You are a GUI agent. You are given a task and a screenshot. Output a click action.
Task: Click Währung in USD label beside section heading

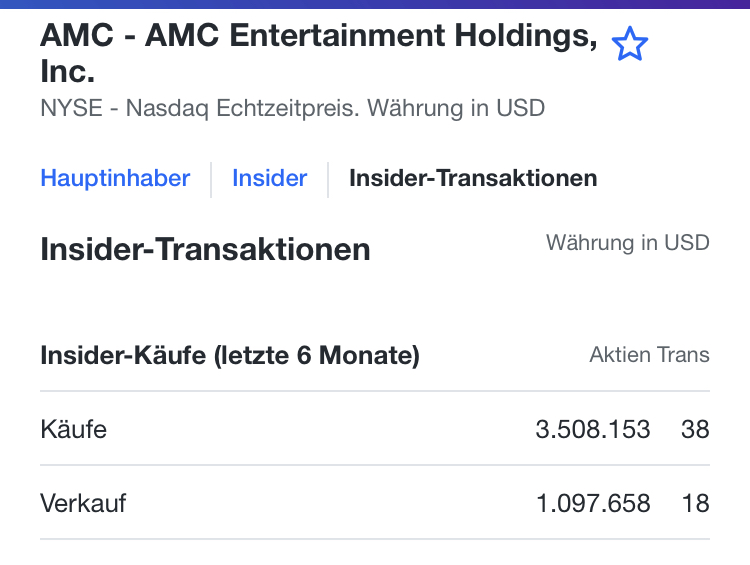pos(627,242)
